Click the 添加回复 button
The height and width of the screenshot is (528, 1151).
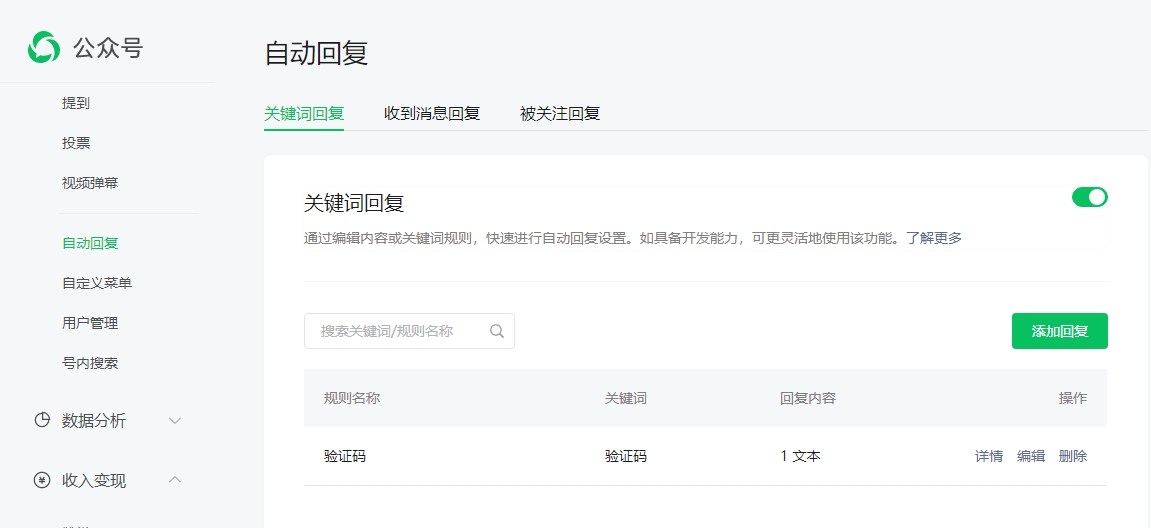(1059, 331)
